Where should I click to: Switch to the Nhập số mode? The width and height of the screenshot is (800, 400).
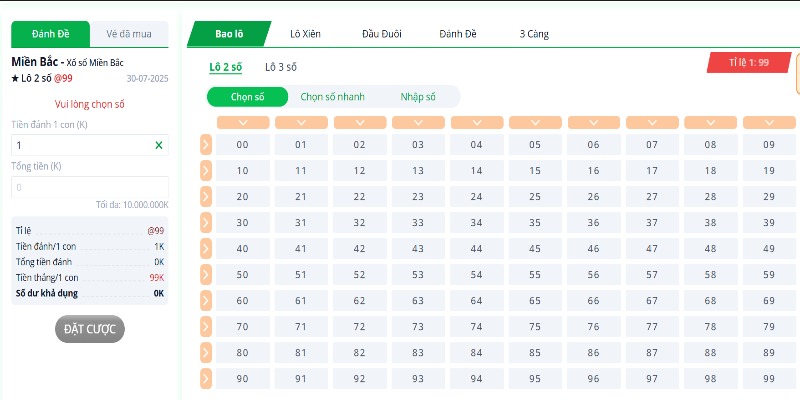click(418, 97)
